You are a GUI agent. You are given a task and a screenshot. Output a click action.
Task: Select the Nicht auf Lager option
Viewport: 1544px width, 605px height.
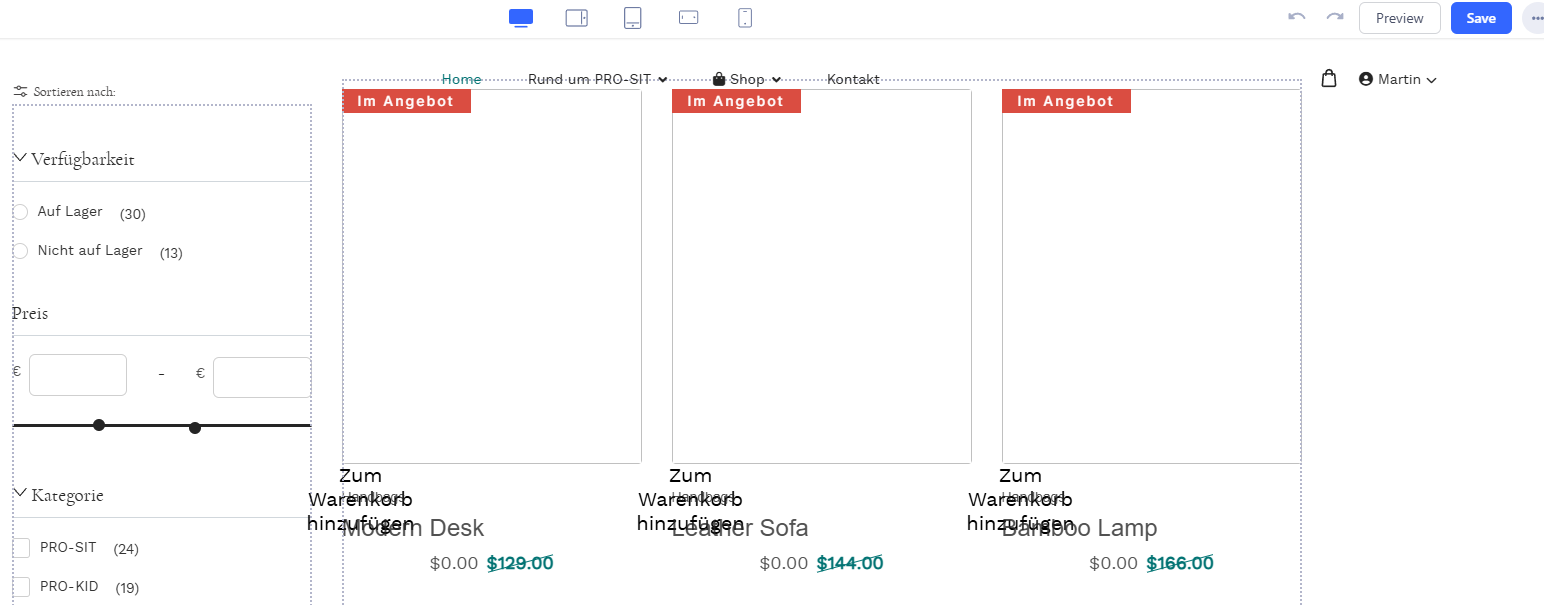[x=21, y=251]
